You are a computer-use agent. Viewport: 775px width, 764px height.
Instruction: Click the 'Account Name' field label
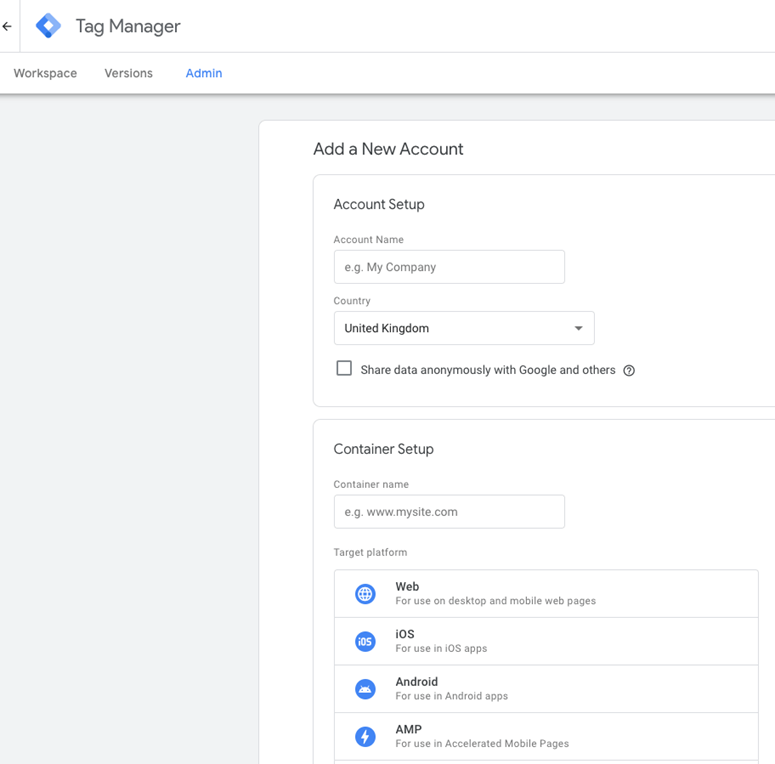pyautogui.click(x=368, y=240)
